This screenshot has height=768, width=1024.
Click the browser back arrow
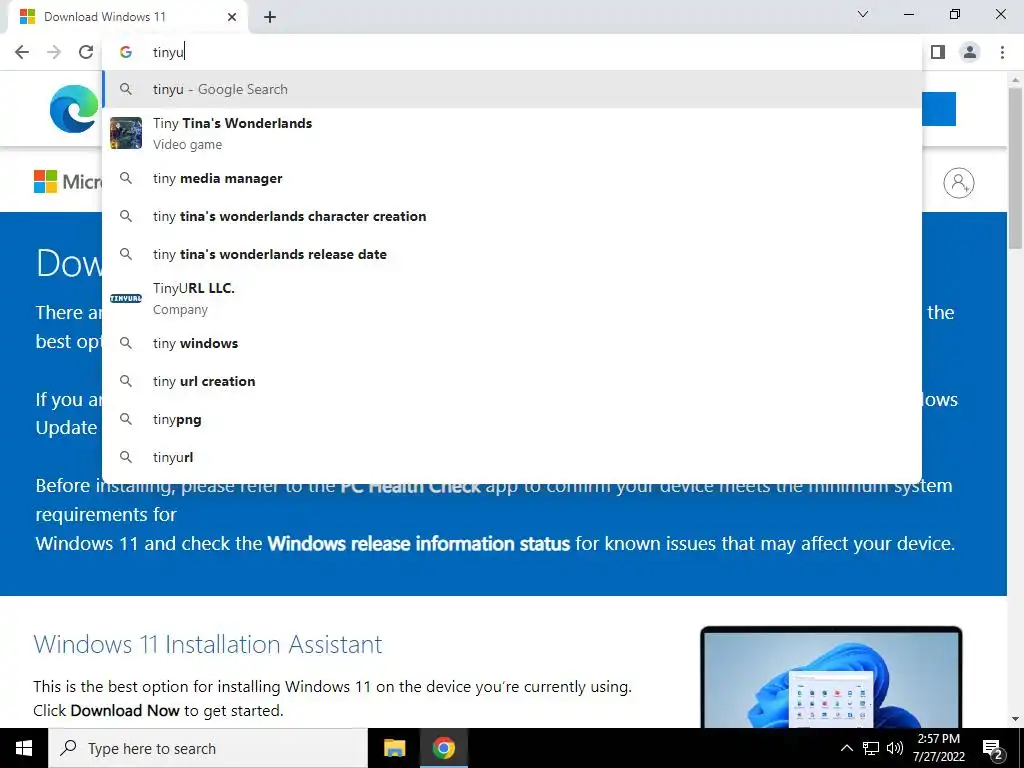22,52
